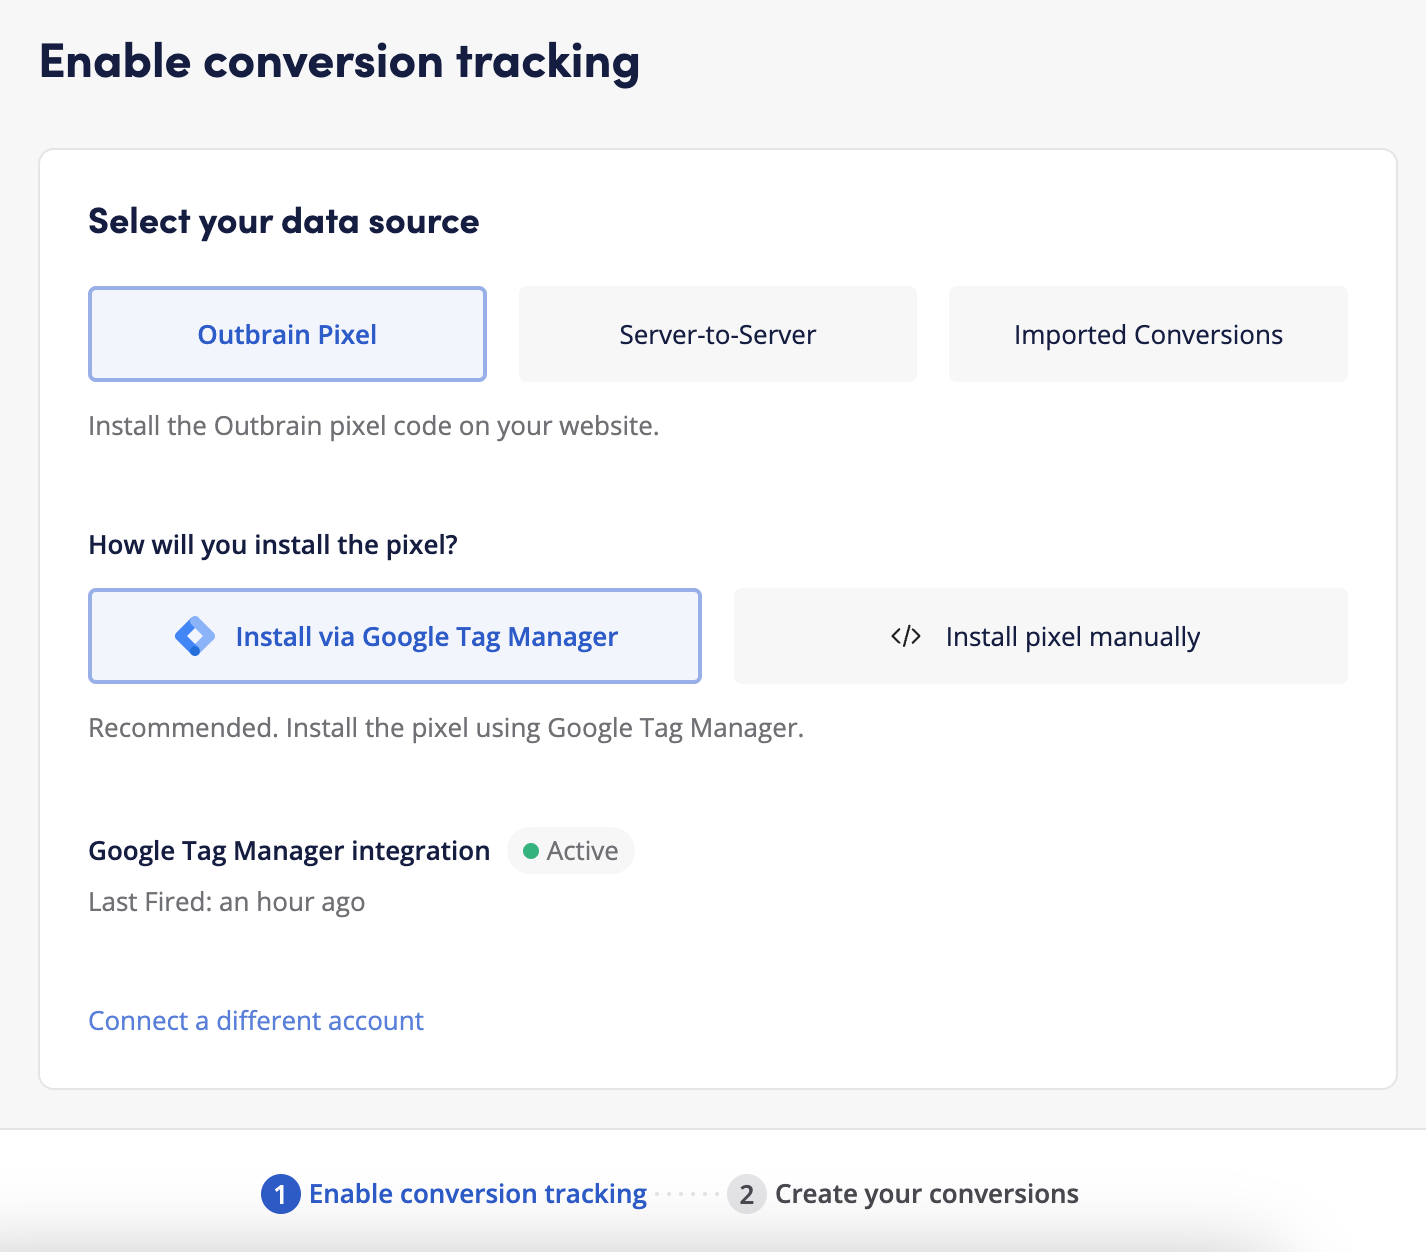Click the Google Tag Manager diamond icon
Viewport: 1426px width, 1252px height.
[x=195, y=636]
